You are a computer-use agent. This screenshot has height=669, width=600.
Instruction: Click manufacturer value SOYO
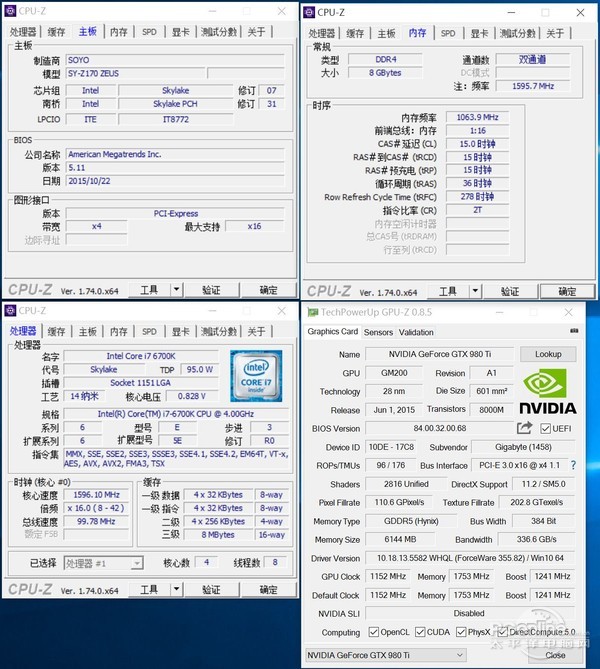tap(175, 60)
